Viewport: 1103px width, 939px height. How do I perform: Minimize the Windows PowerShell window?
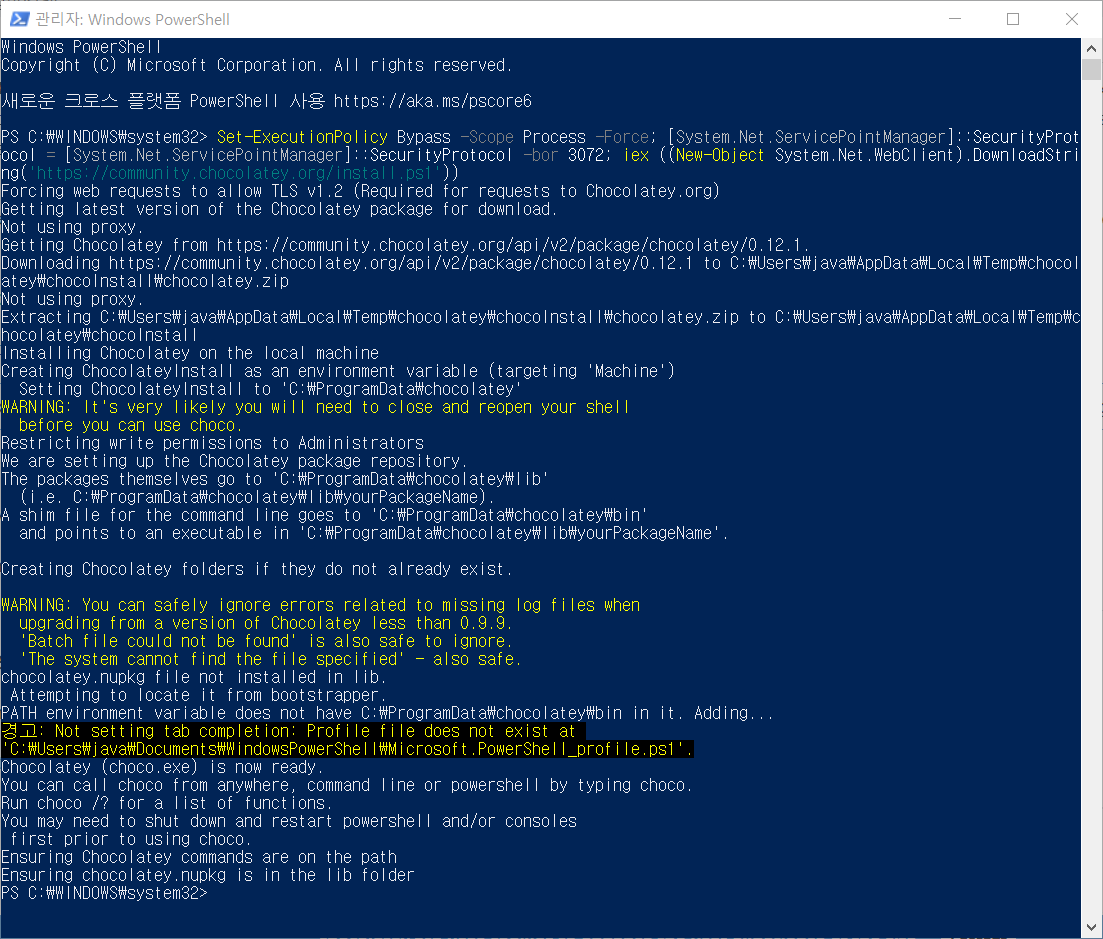pos(955,19)
